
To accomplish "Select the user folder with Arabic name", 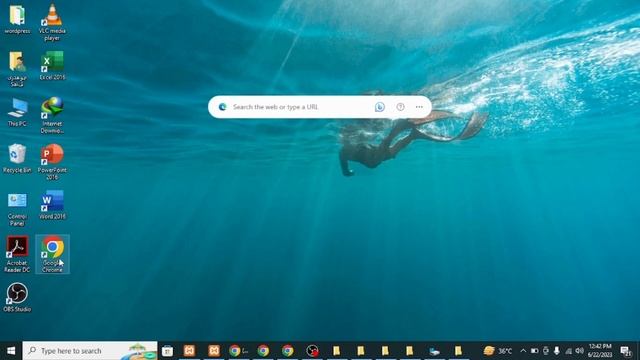I will click(17, 69).
